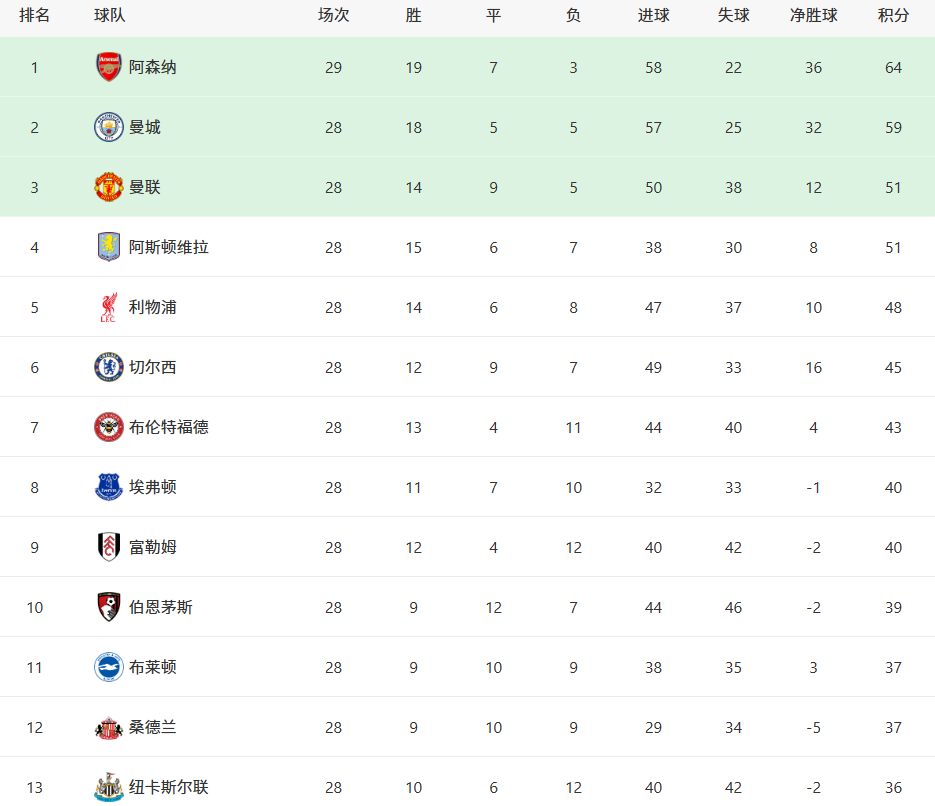
Task: Click the Aston Villa crest icon
Action: 108,248
